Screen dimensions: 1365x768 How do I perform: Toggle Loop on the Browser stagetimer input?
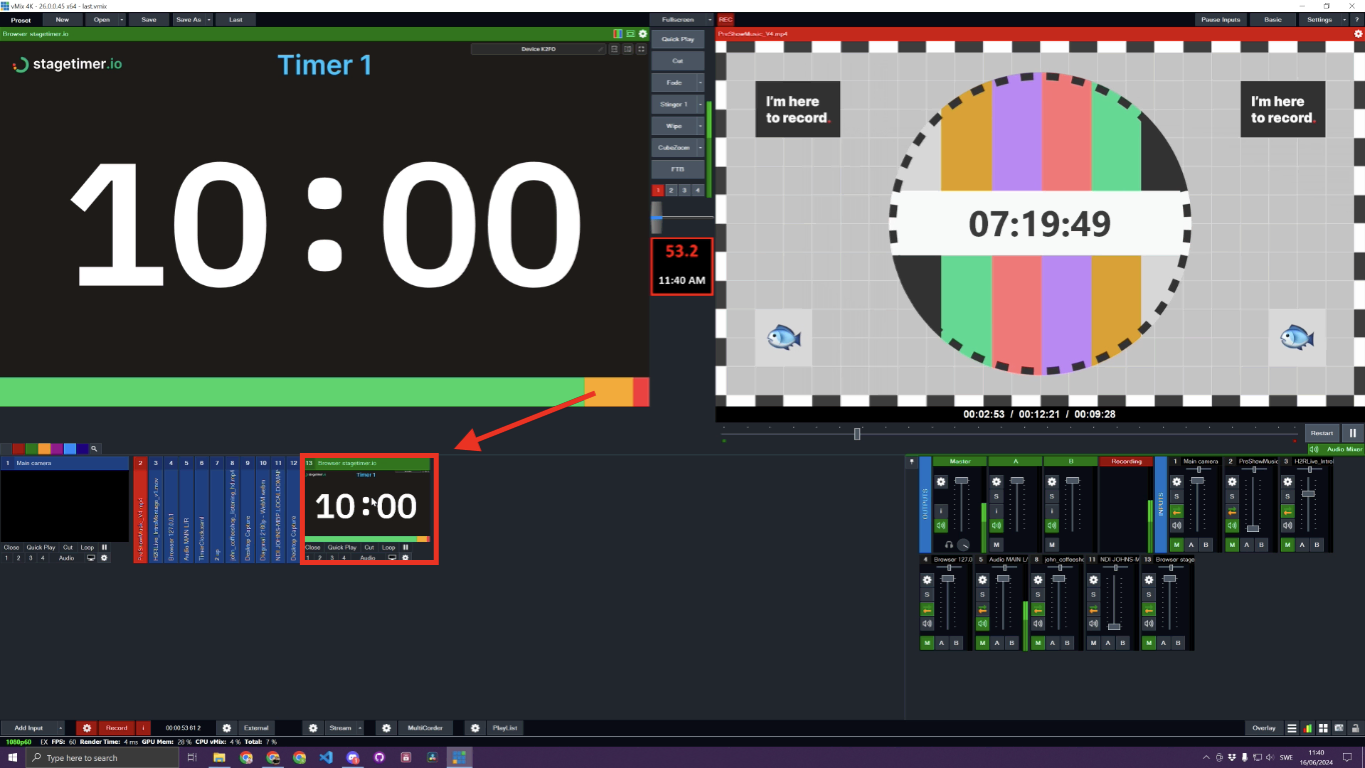coord(390,547)
